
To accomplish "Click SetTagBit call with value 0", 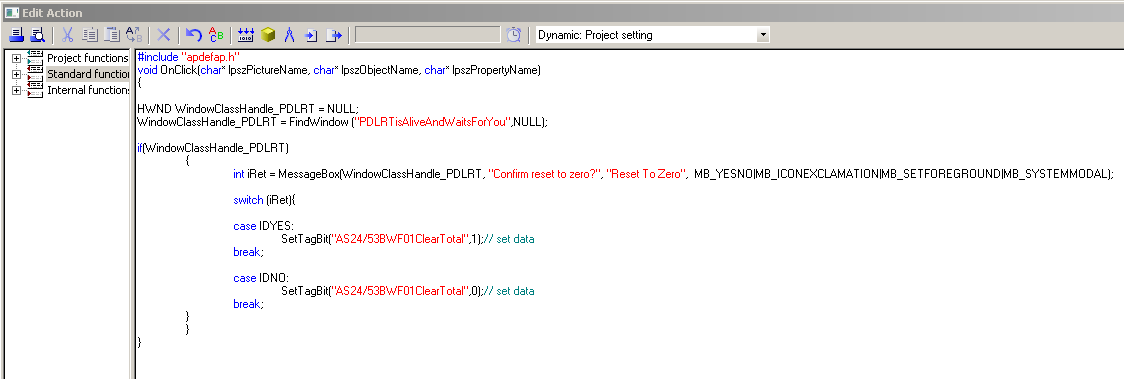I will coord(381,291).
